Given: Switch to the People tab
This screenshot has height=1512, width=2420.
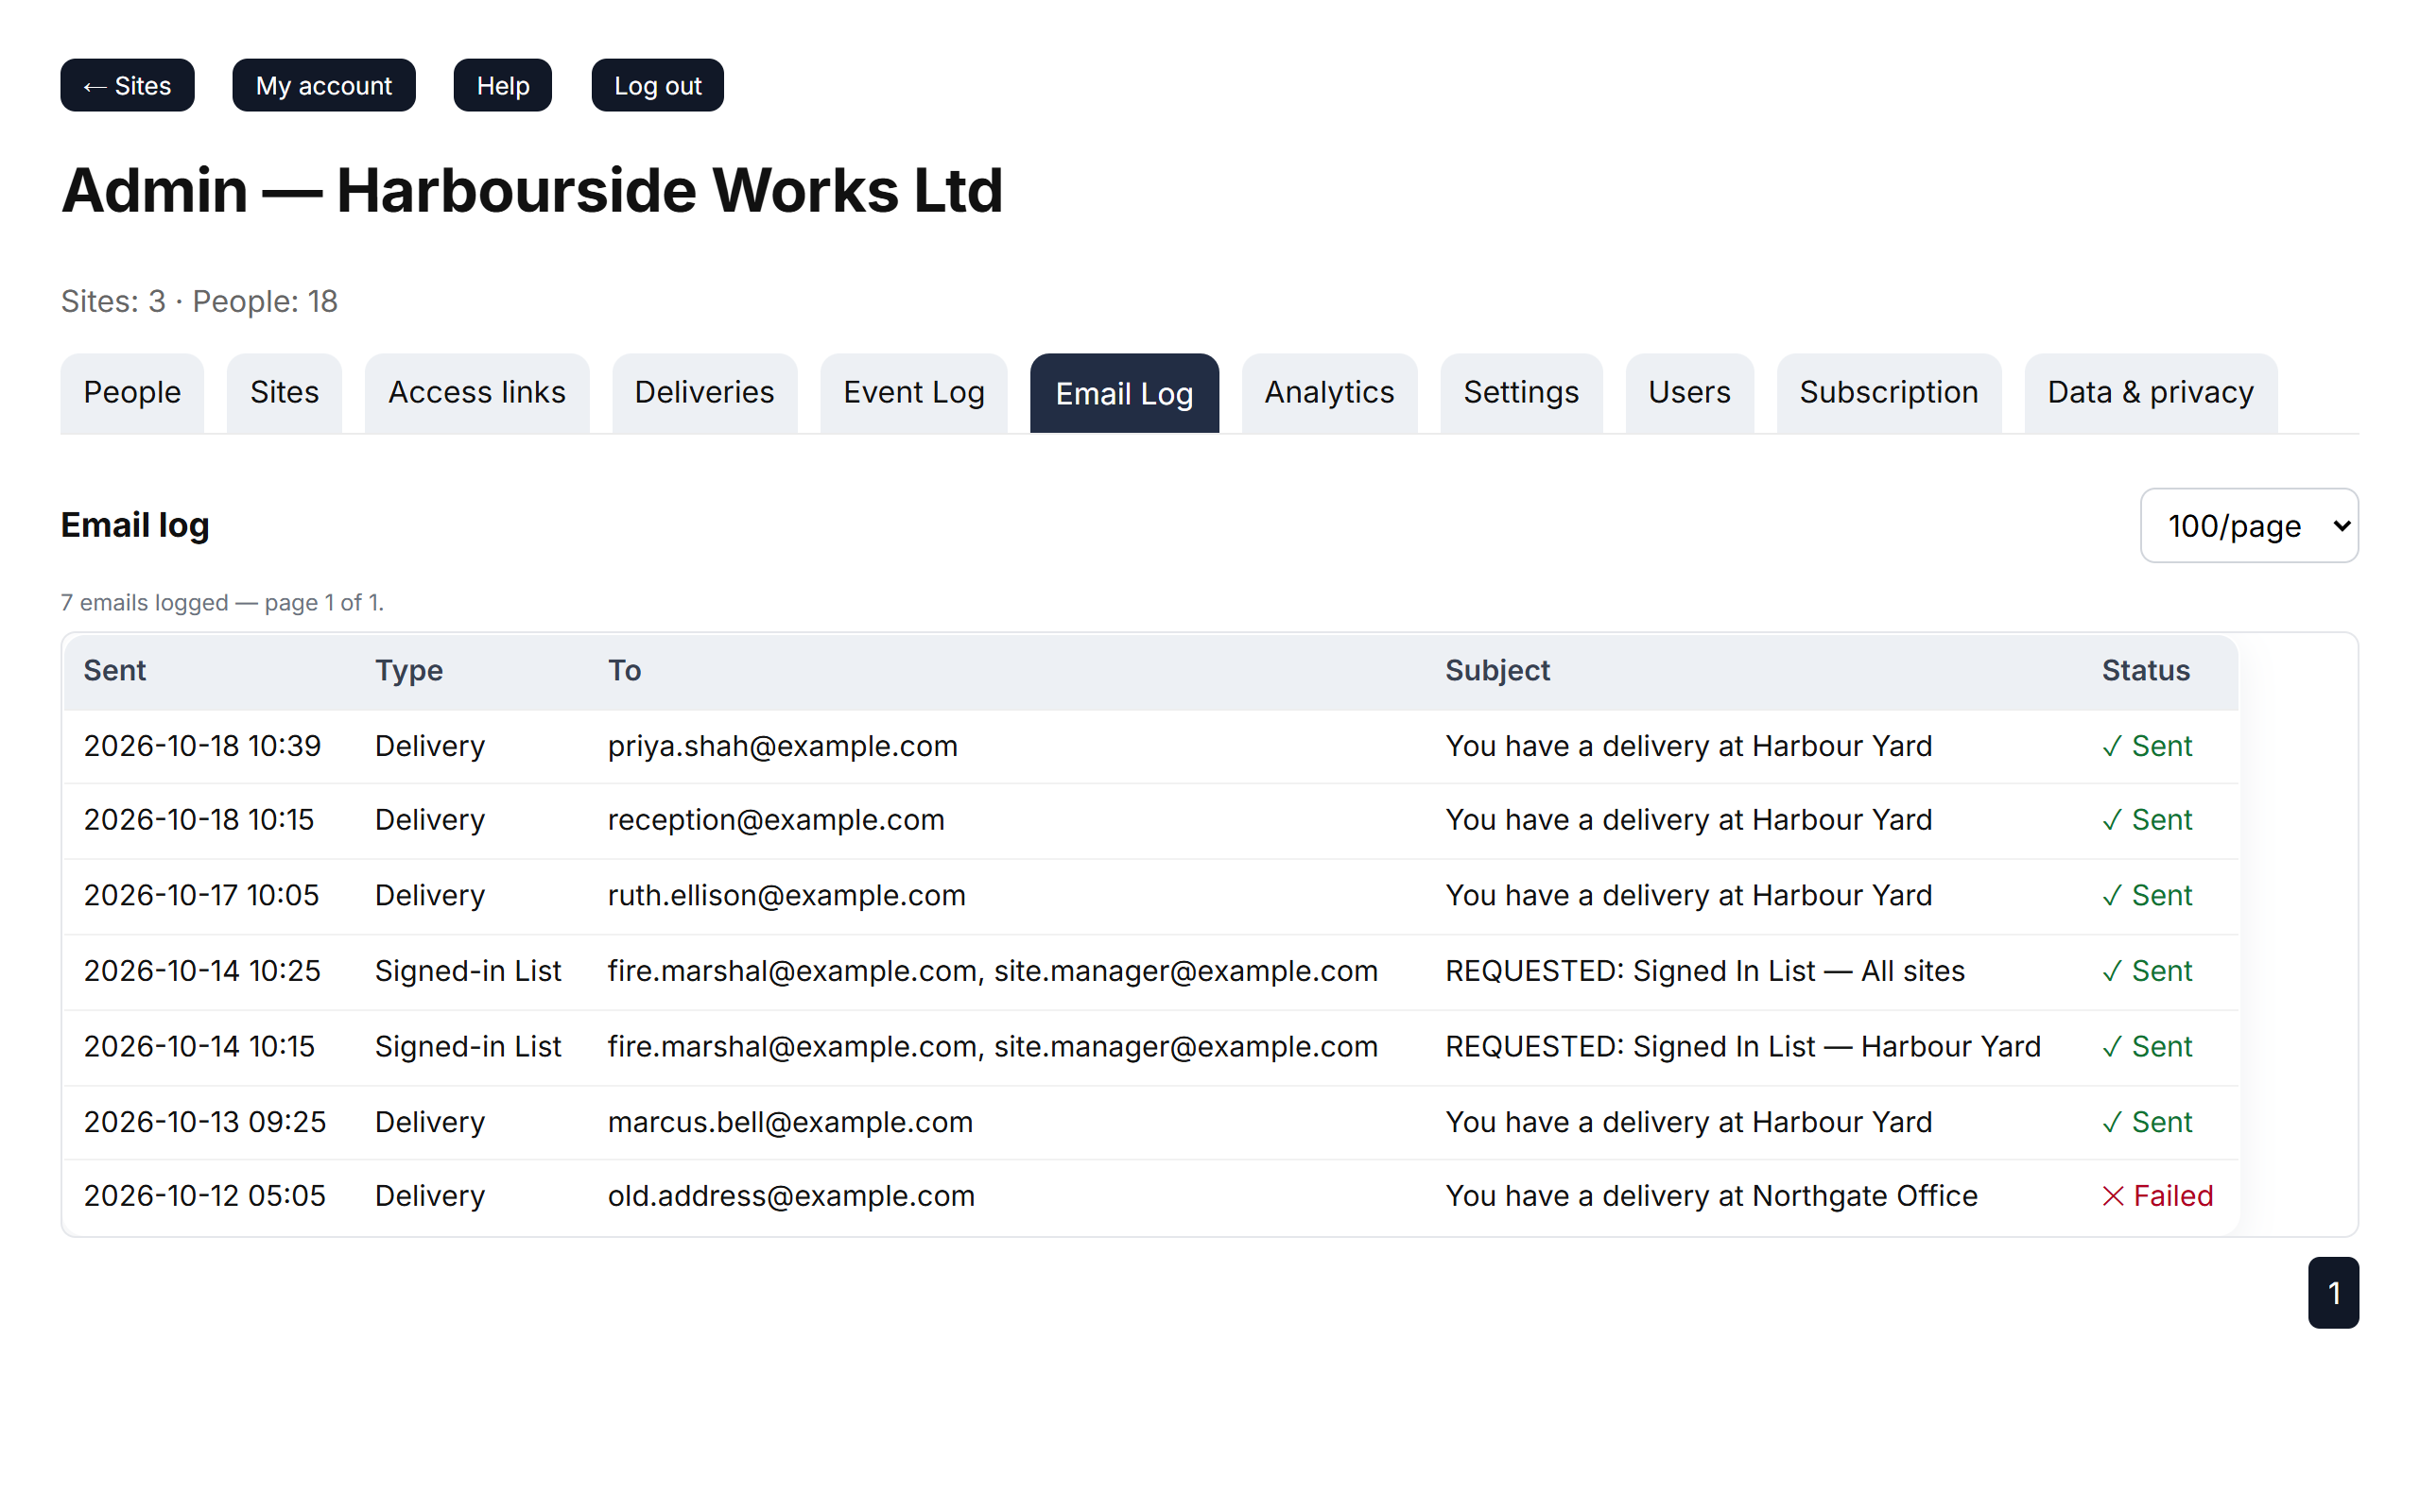Looking at the screenshot, I should pos(132,392).
